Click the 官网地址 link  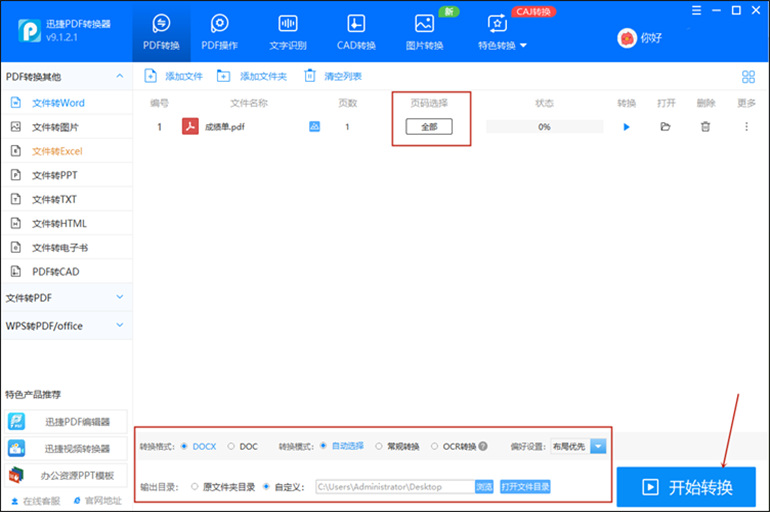pos(97,501)
